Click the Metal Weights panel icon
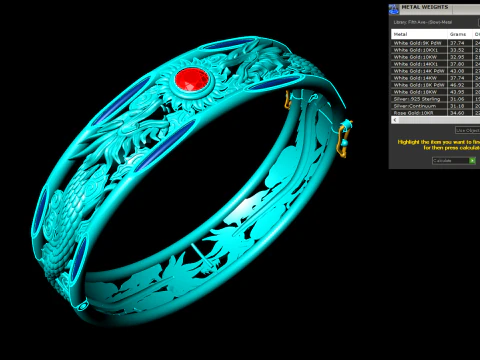This screenshot has width=480, height=360. tap(394, 9)
